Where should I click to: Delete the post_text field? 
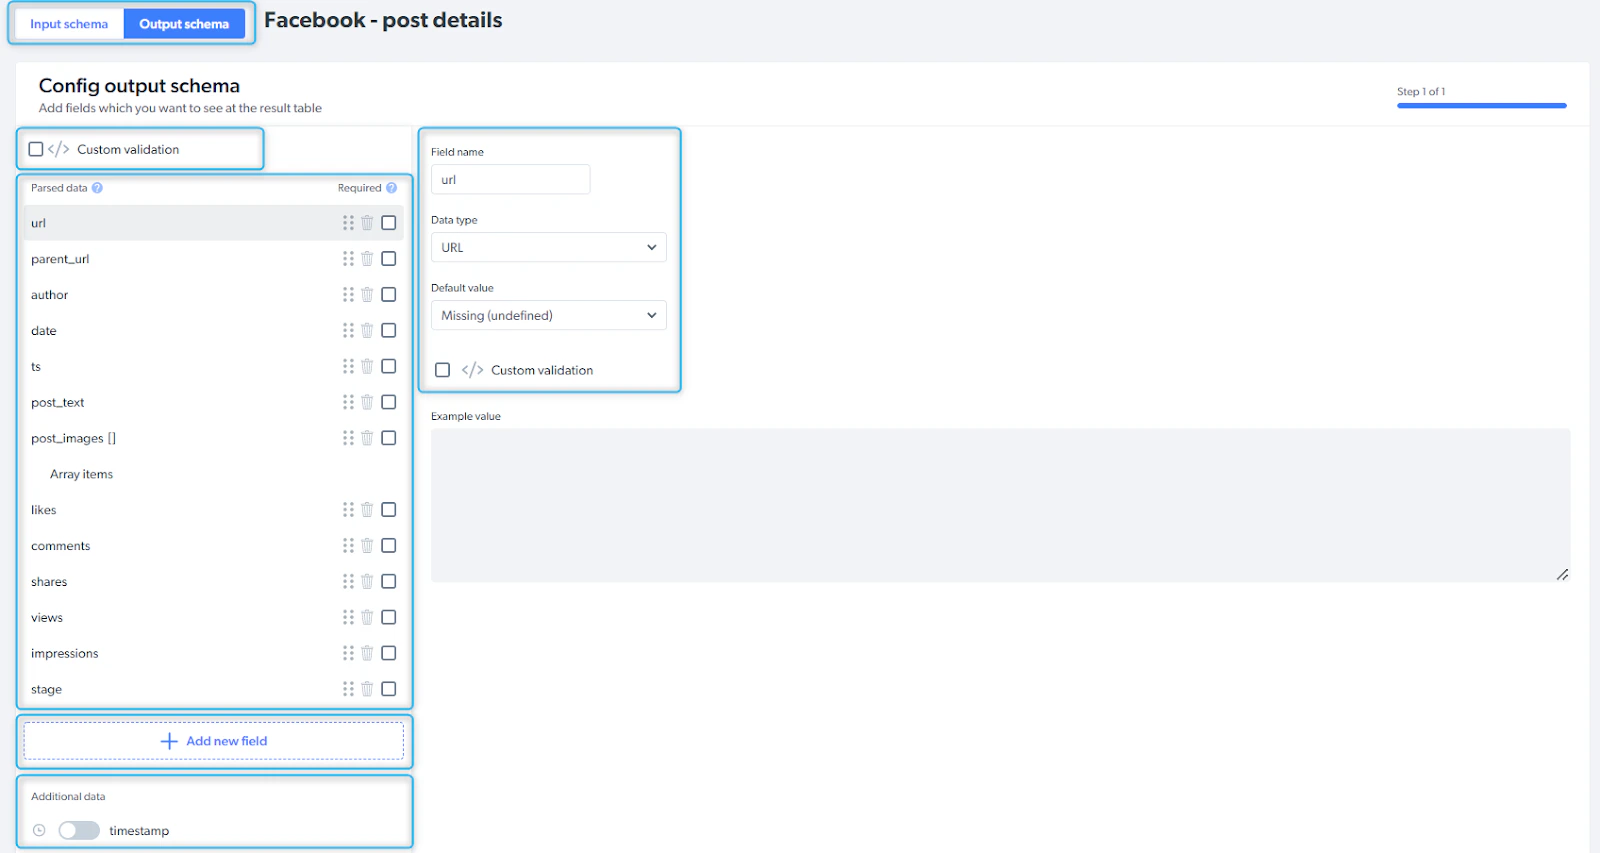367,402
